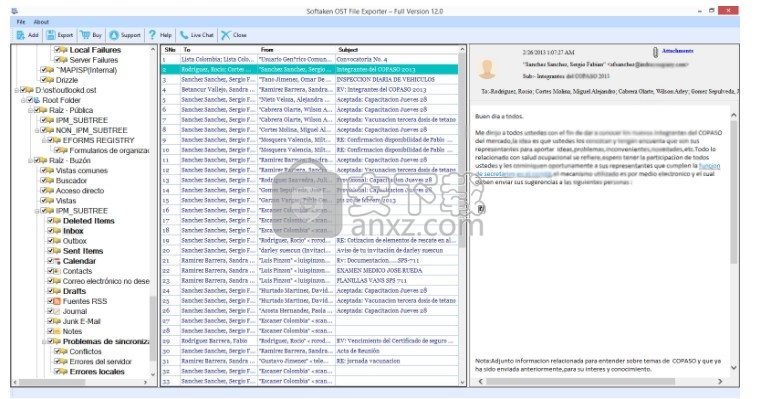Collapse IPM_SUBTREE node above Deleted Items
Screen dimensions: 761x399
[x=37, y=211]
